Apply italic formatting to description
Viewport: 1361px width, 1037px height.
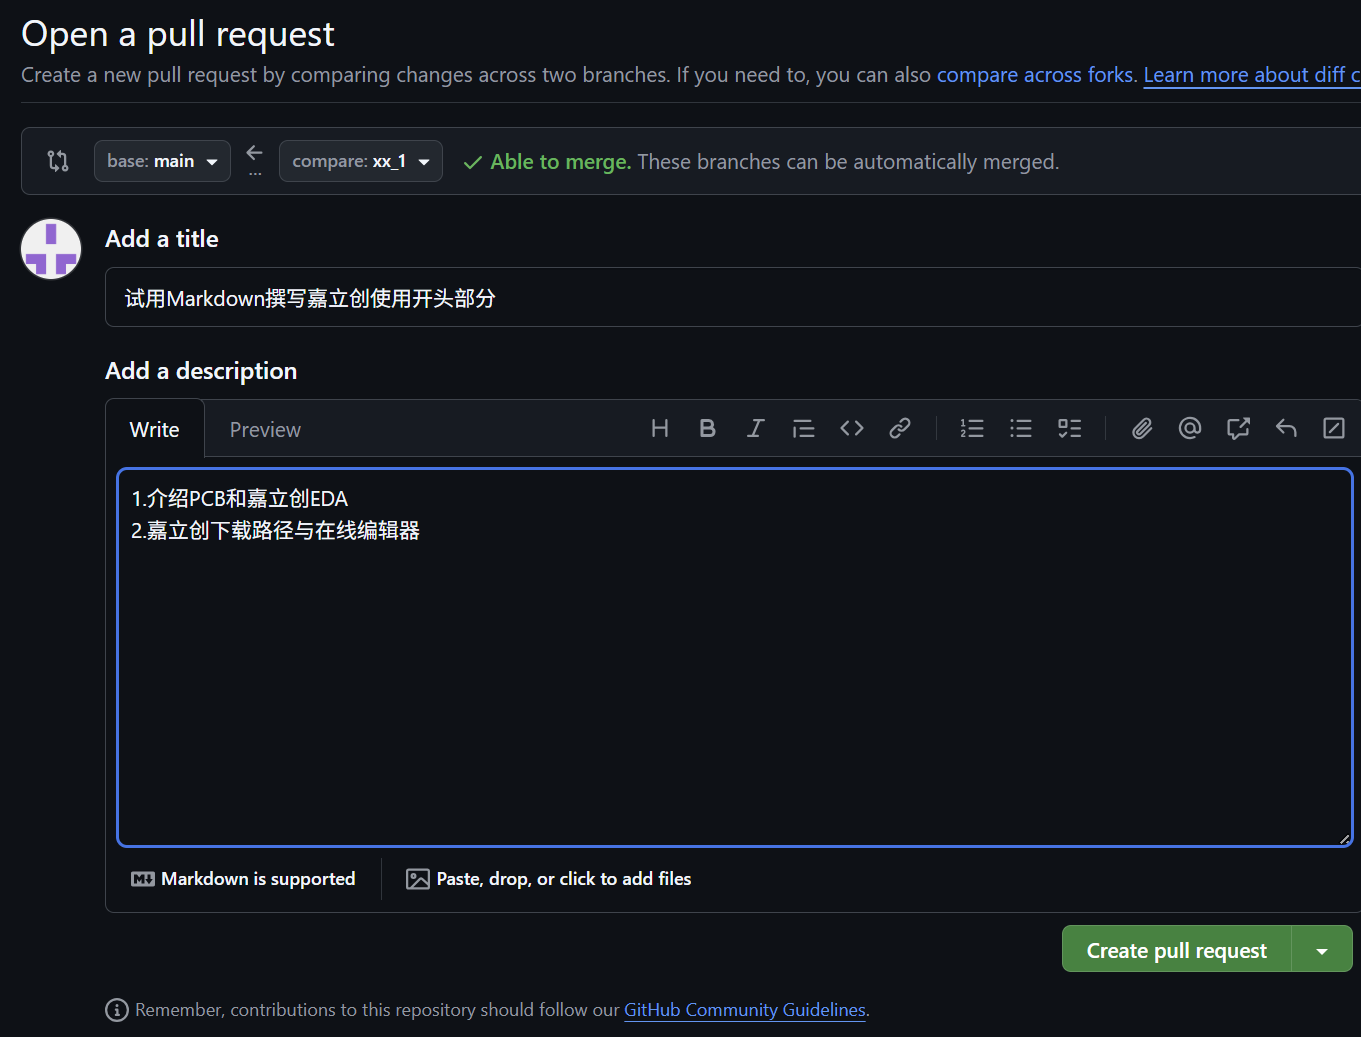[x=756, y=429]
